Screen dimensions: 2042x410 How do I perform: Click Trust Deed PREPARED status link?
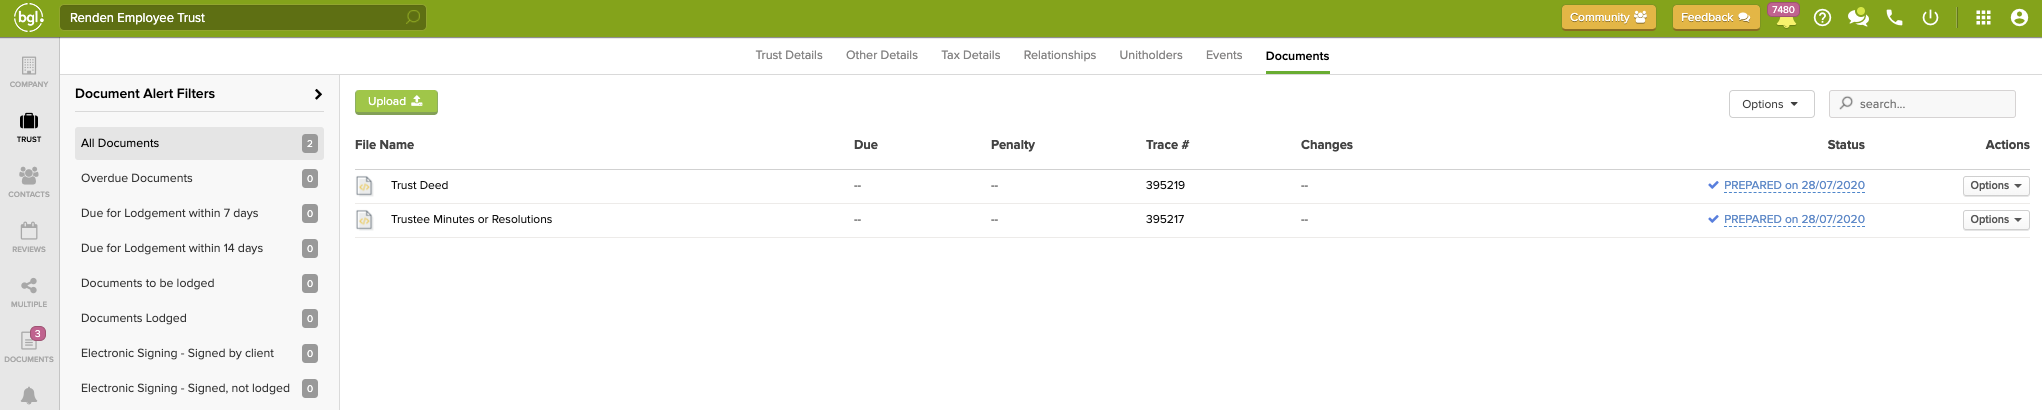pyautogui.click(x=1793, y=186)
